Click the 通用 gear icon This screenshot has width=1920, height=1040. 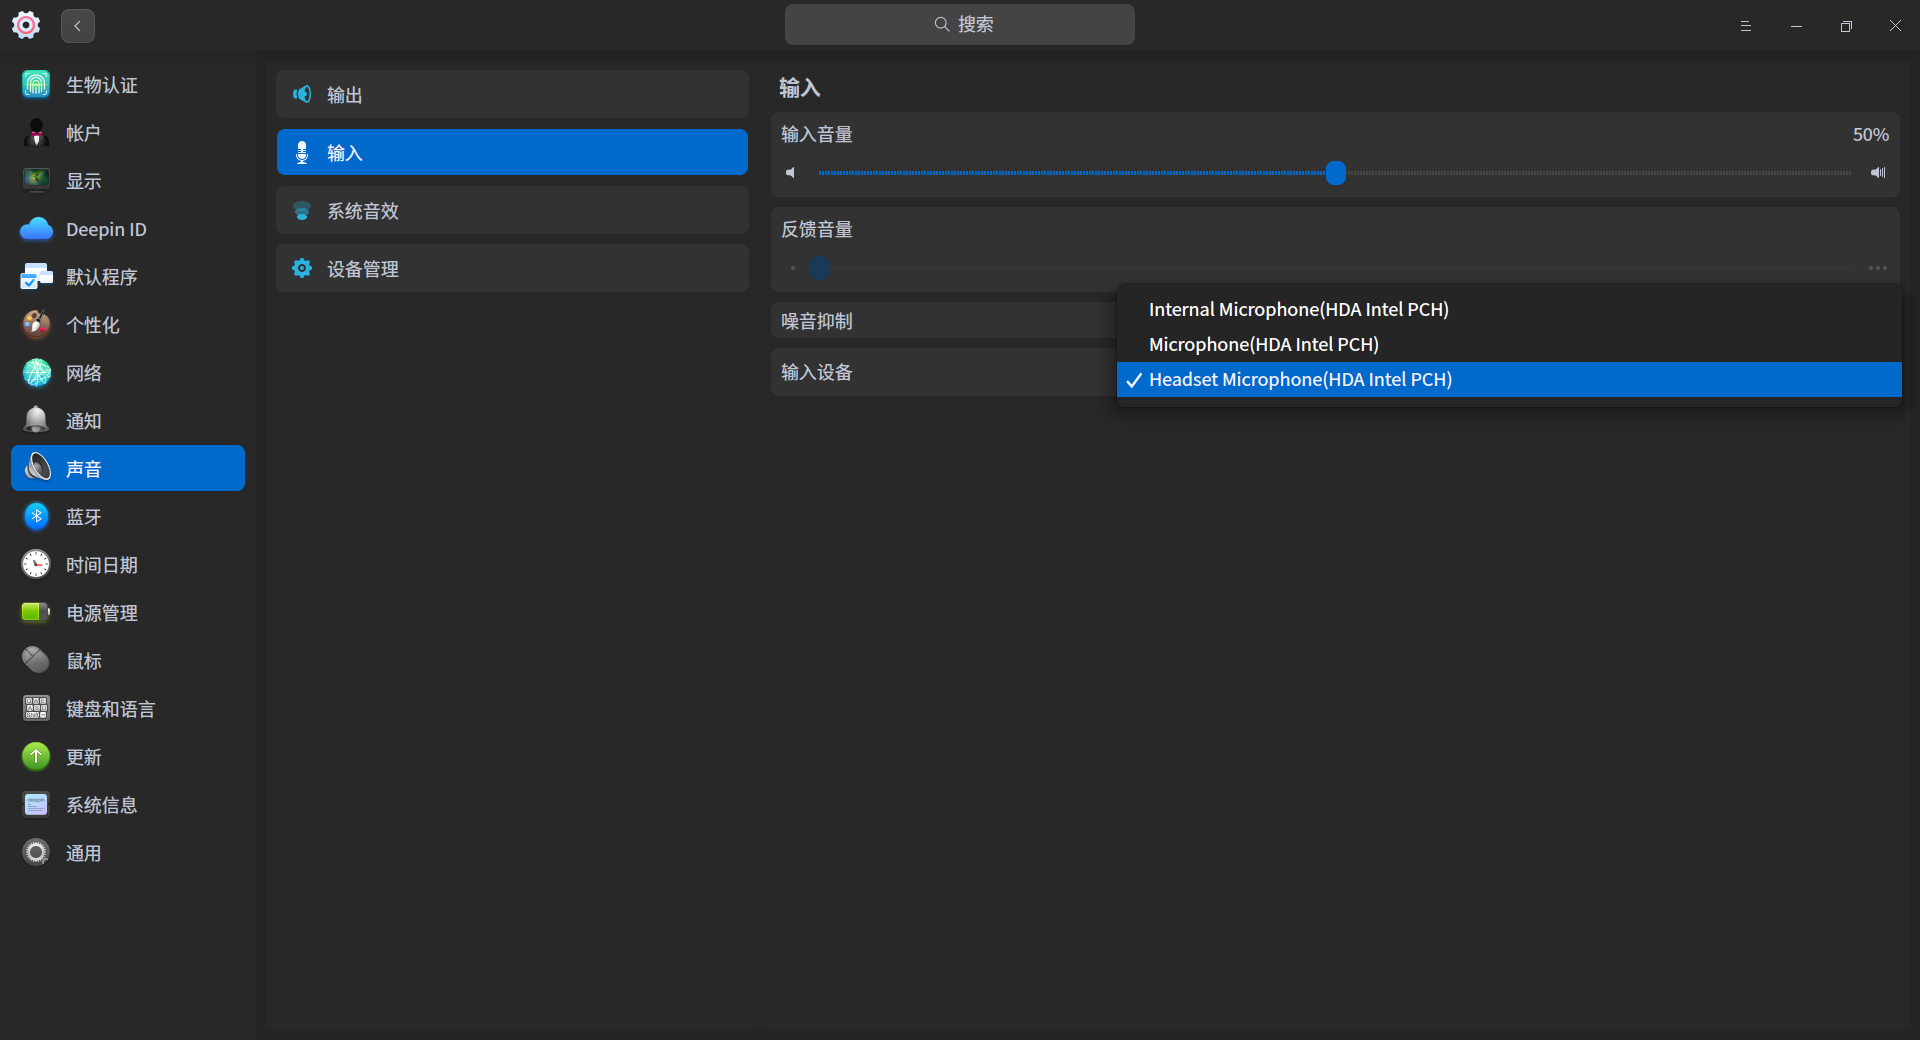(x=36, y=853)
